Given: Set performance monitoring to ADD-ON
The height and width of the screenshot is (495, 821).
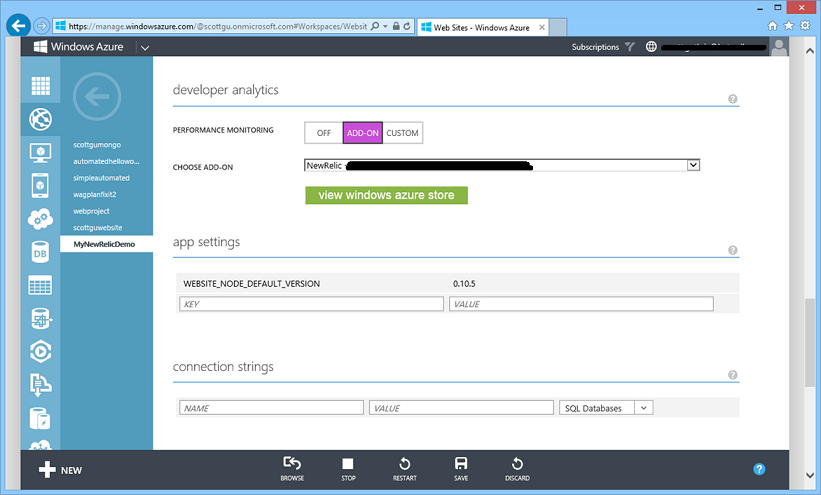Looking at the screenshot, I should 362,133.
